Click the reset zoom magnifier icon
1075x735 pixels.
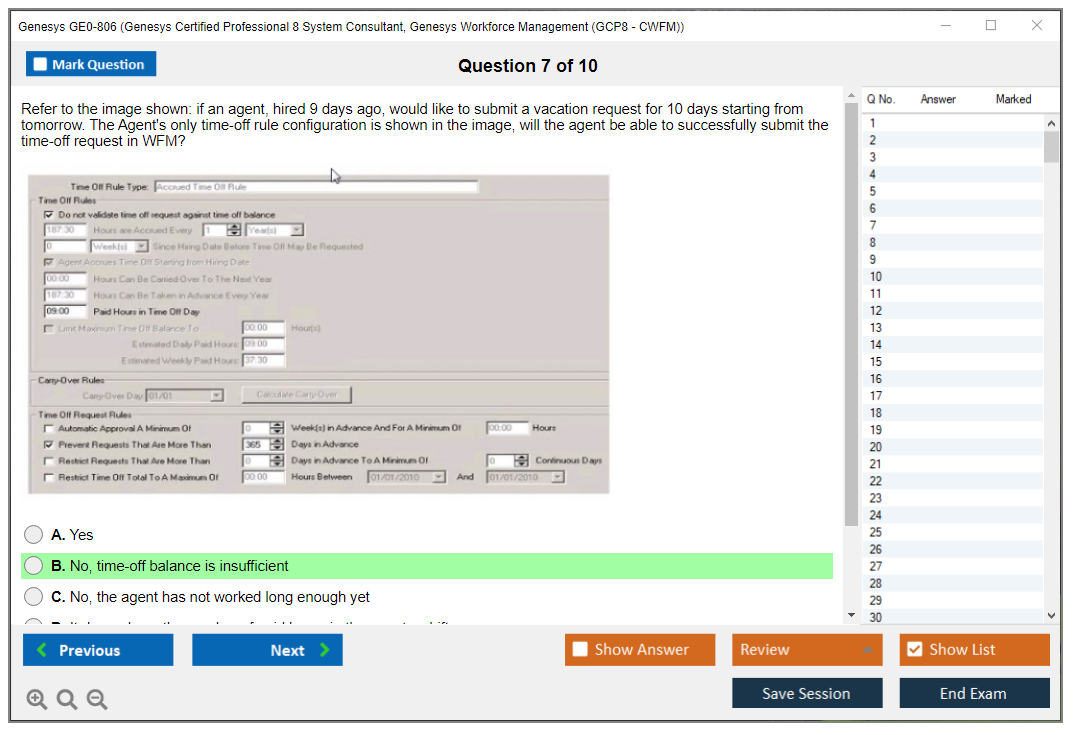pos(67,700)
